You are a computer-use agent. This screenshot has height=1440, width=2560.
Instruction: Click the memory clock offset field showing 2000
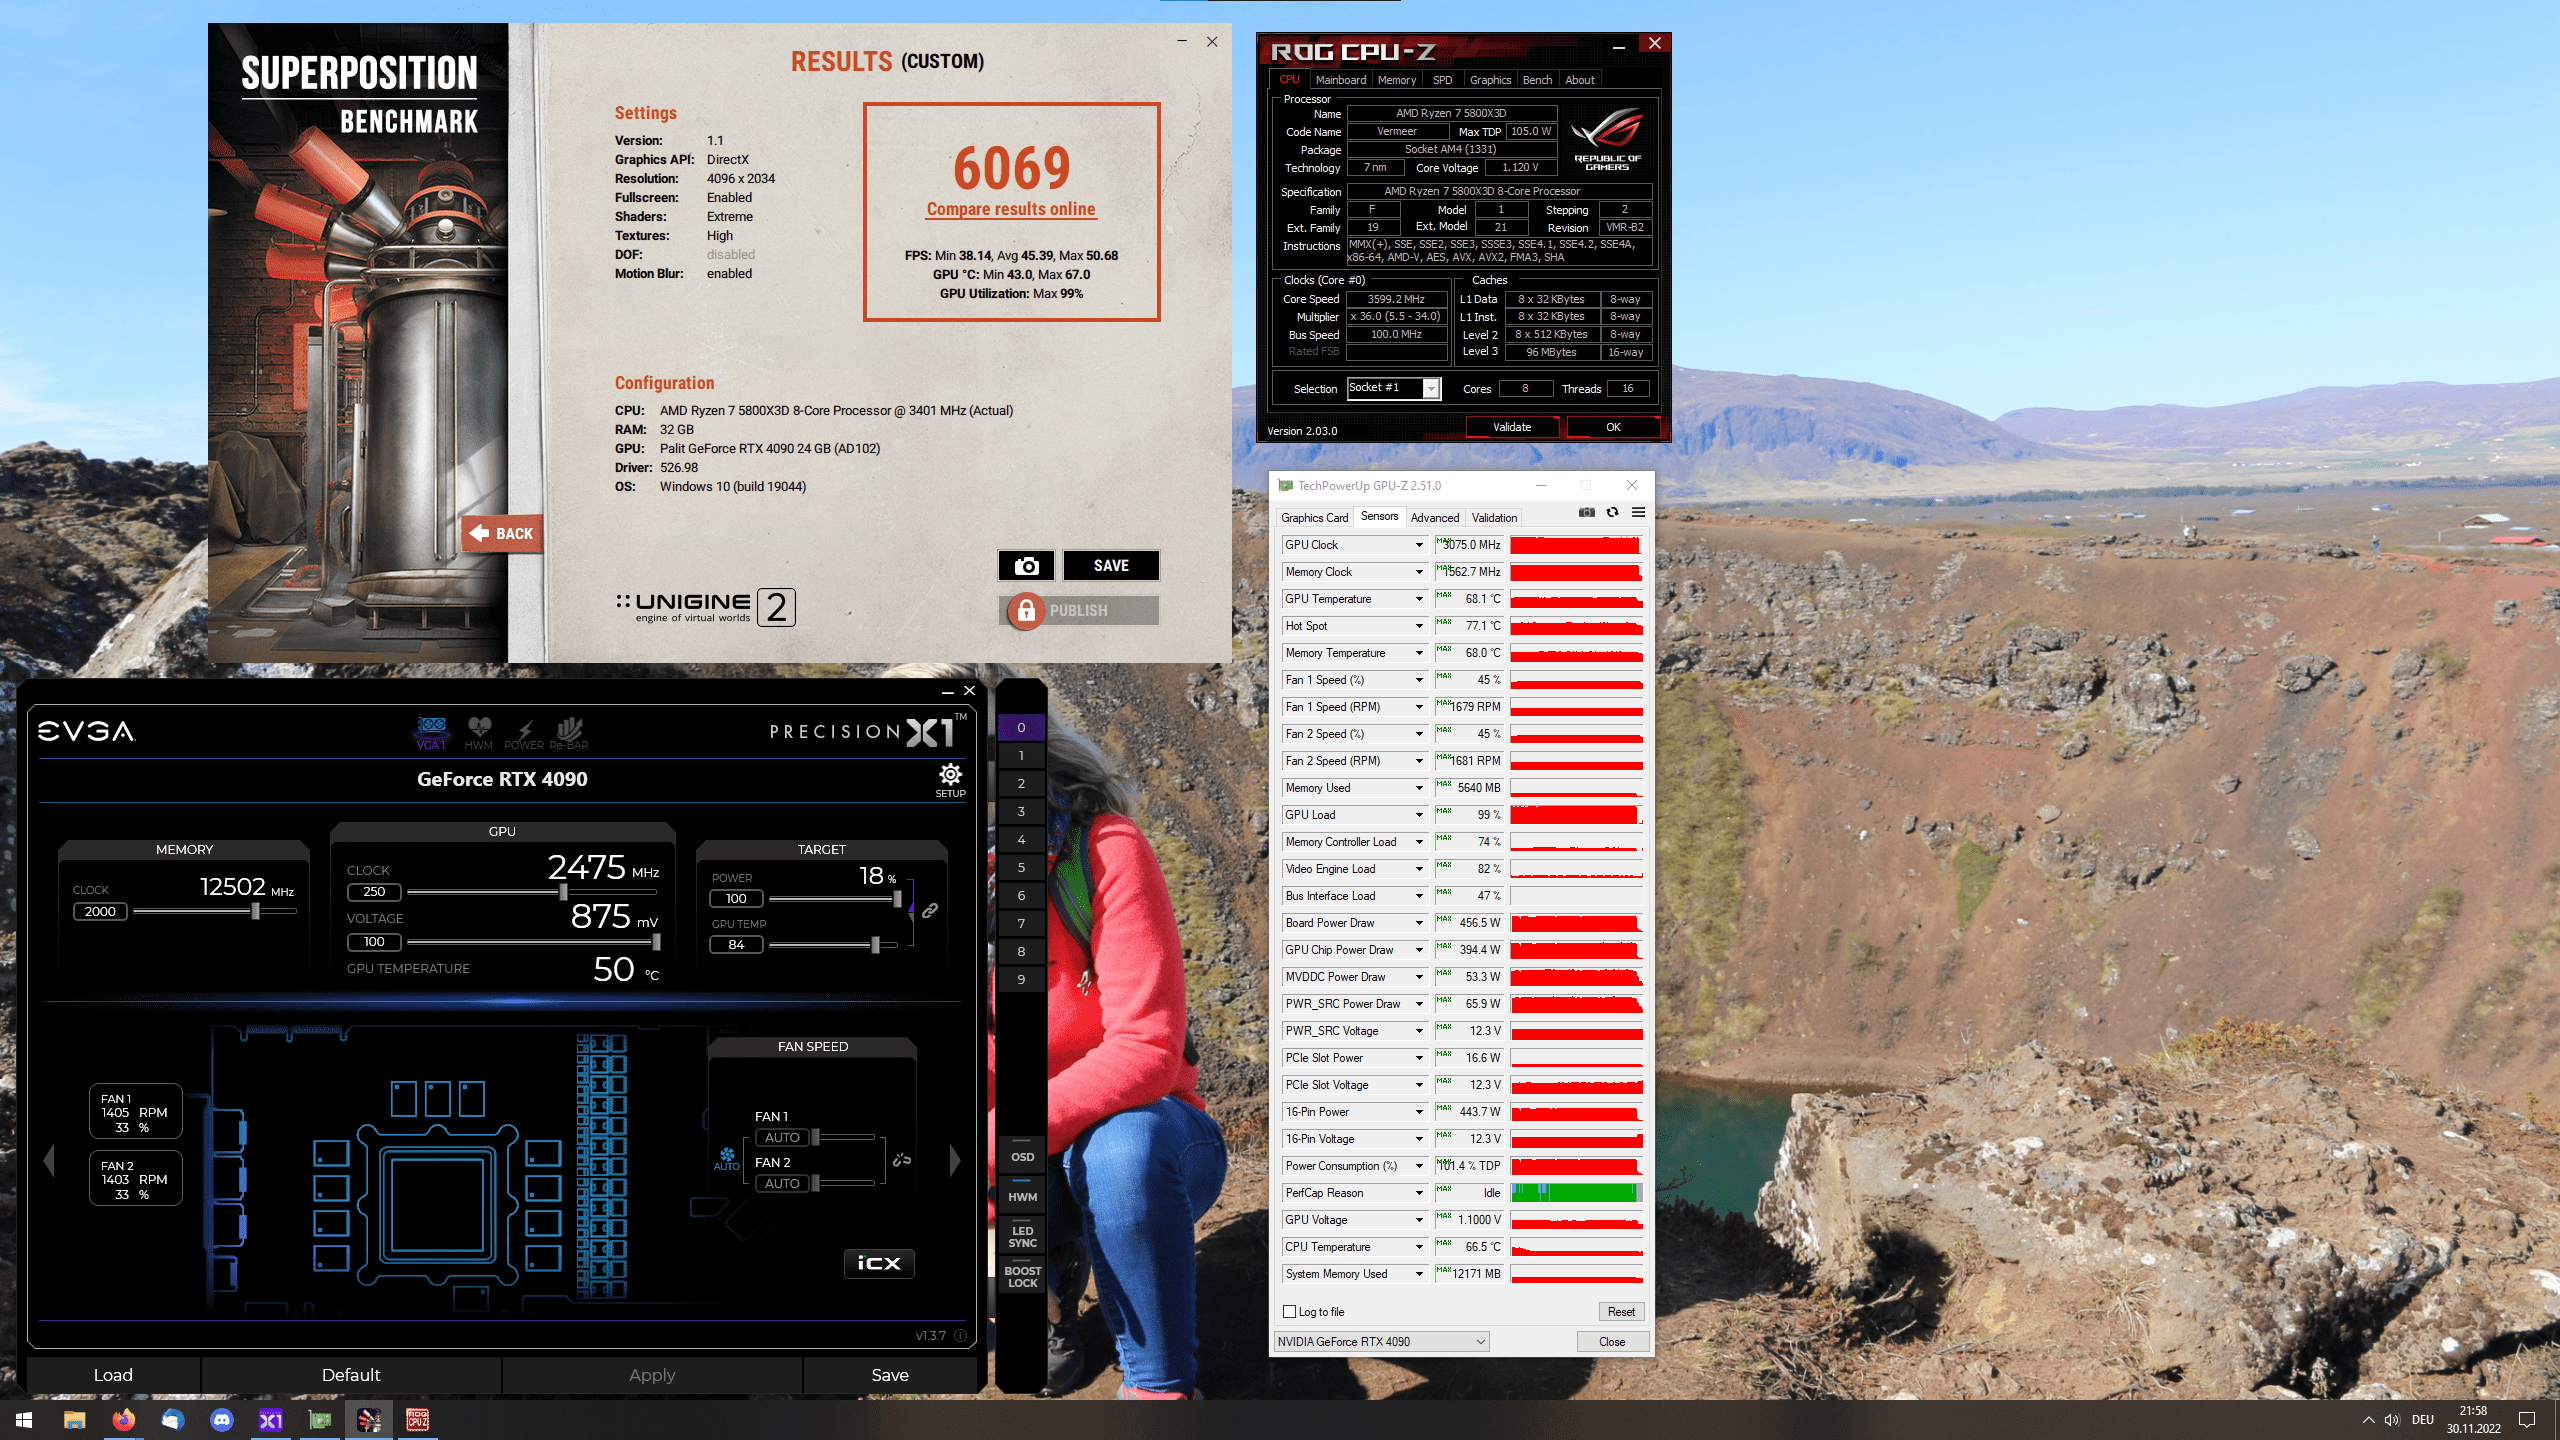click(100, 912)
